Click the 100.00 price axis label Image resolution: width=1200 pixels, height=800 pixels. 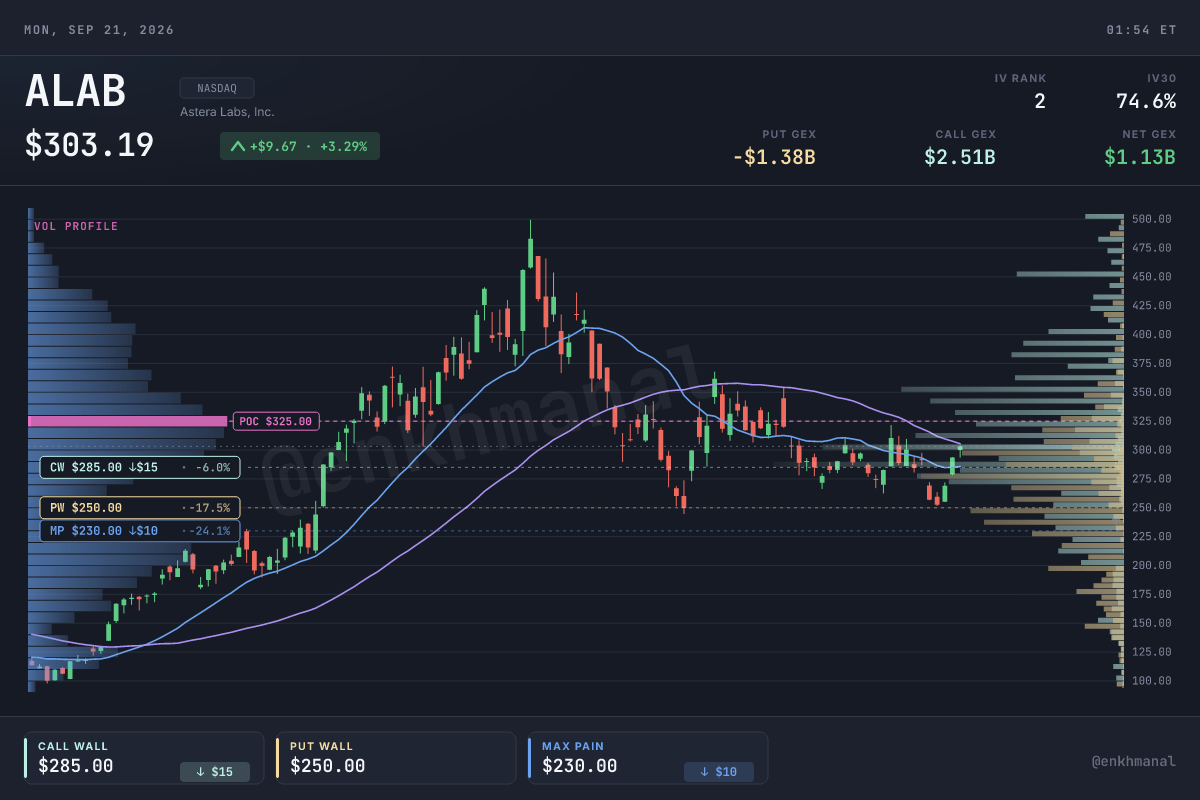click(x=1152, y=681)
